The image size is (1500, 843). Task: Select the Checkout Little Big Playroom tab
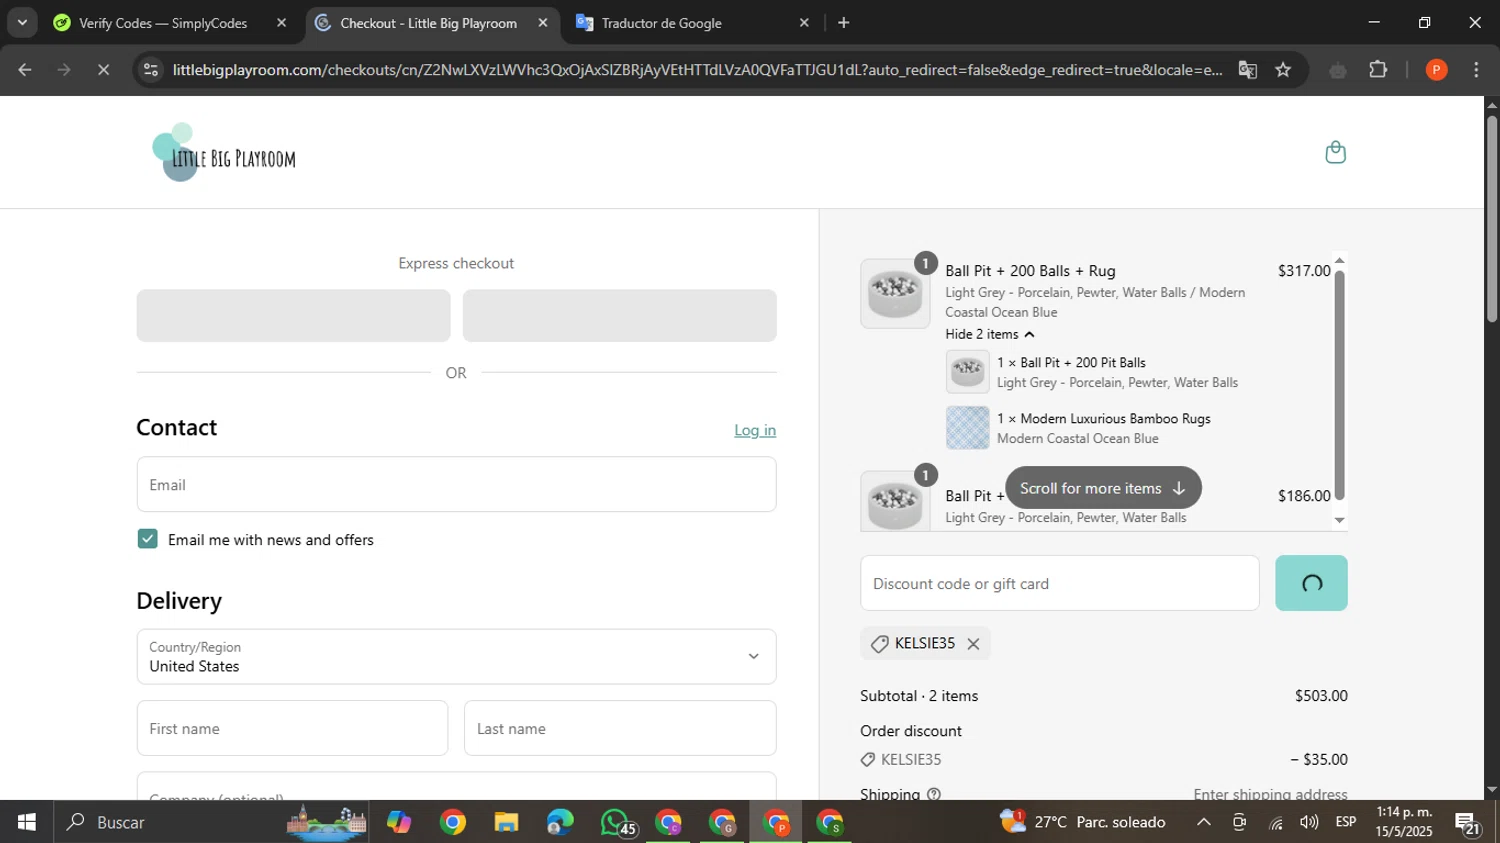(x=428, y=23)
